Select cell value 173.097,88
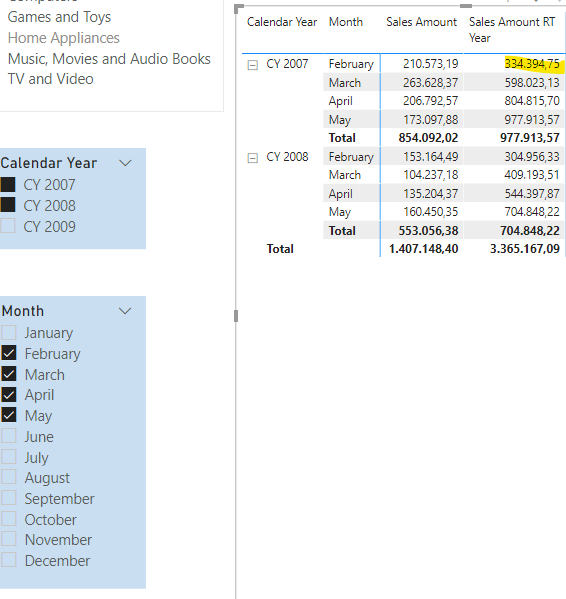This screenshot has height=599, width=566. [x=430, y=120]
